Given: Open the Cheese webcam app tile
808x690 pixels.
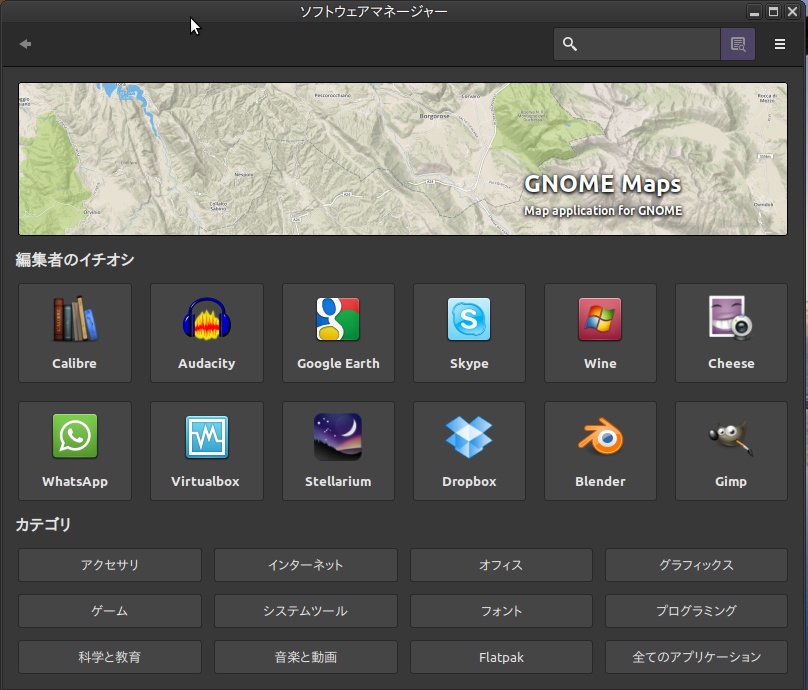Looking at the screenshot, I should (731, 333).
